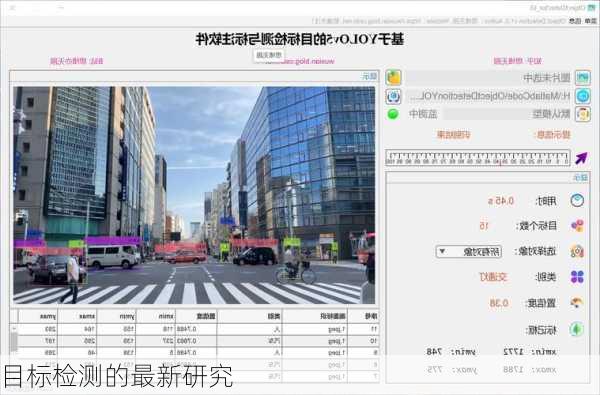This screenshot has height=395, width=600.
Task: Open the 菜单 menu
Action: click(590, 21)
